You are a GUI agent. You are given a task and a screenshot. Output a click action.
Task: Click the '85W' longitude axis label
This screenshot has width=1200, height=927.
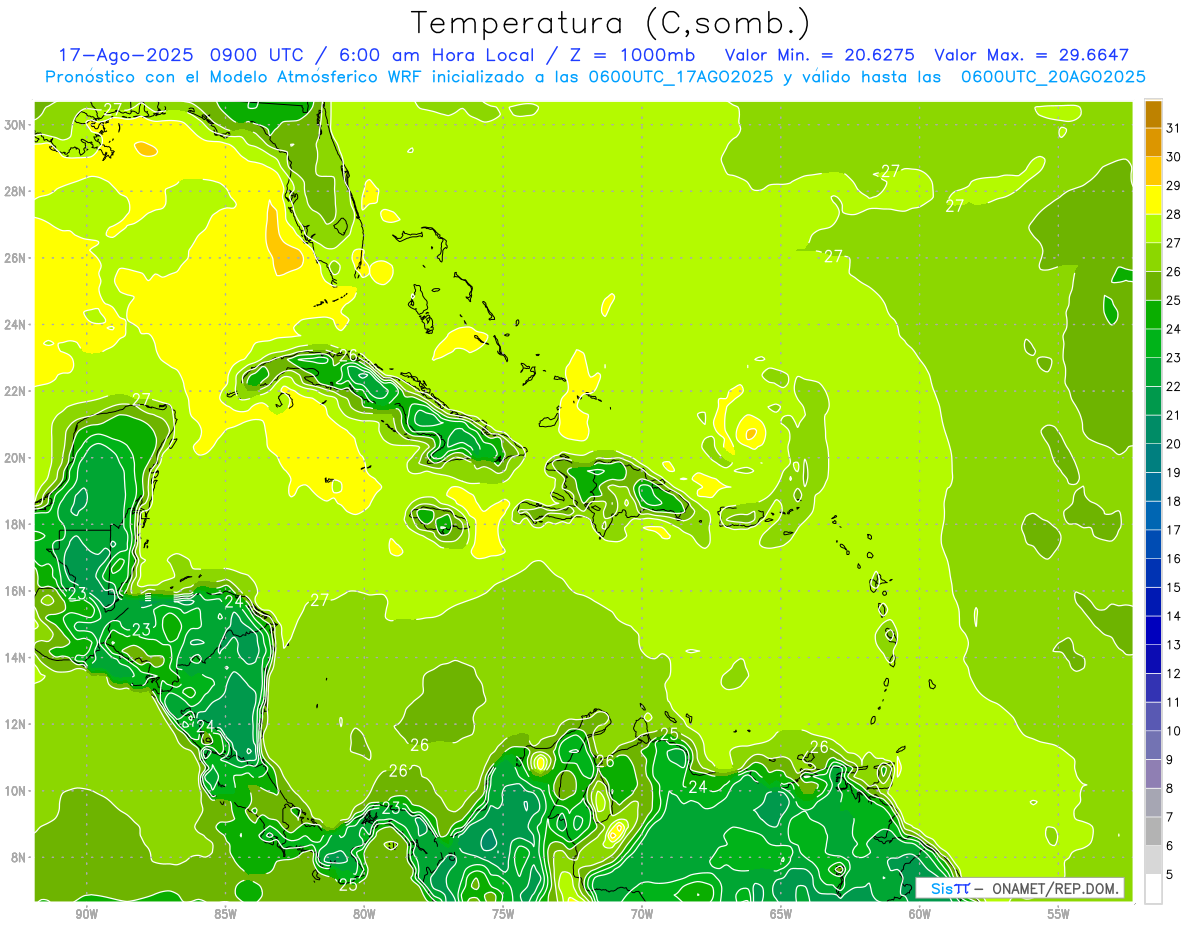point(225,914)
